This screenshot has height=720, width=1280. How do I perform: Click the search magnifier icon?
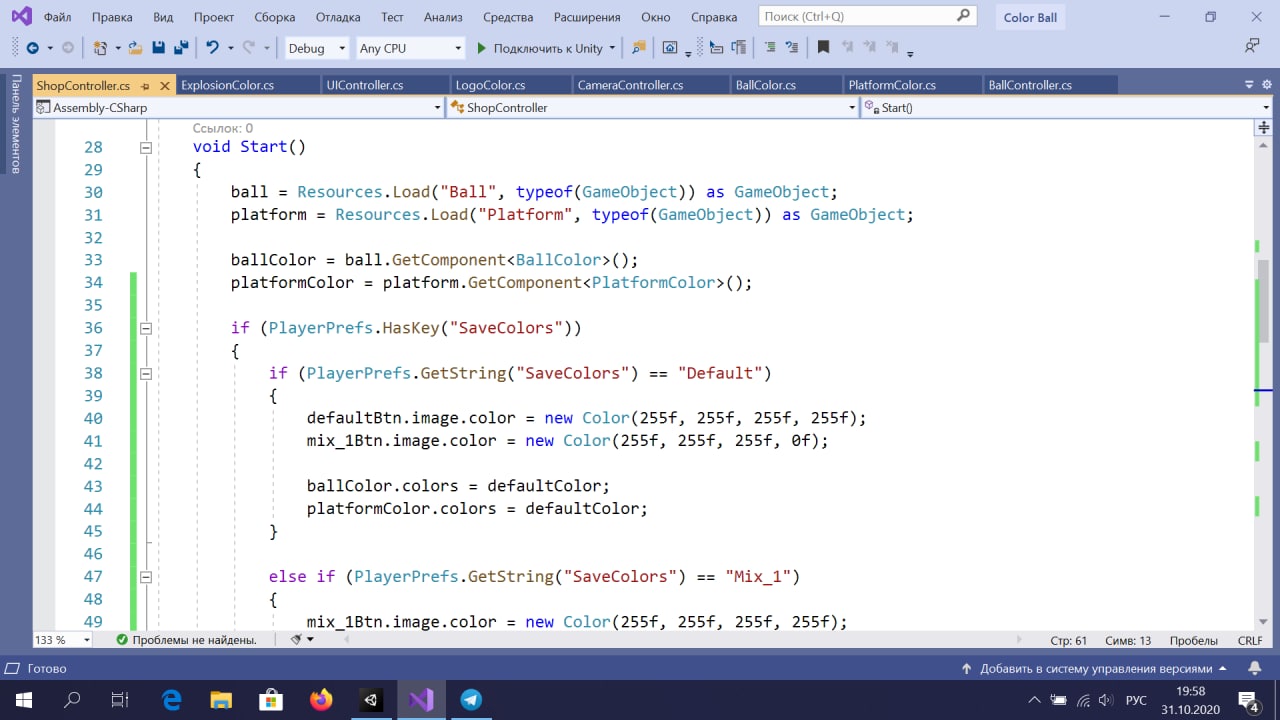click(963, 16)
